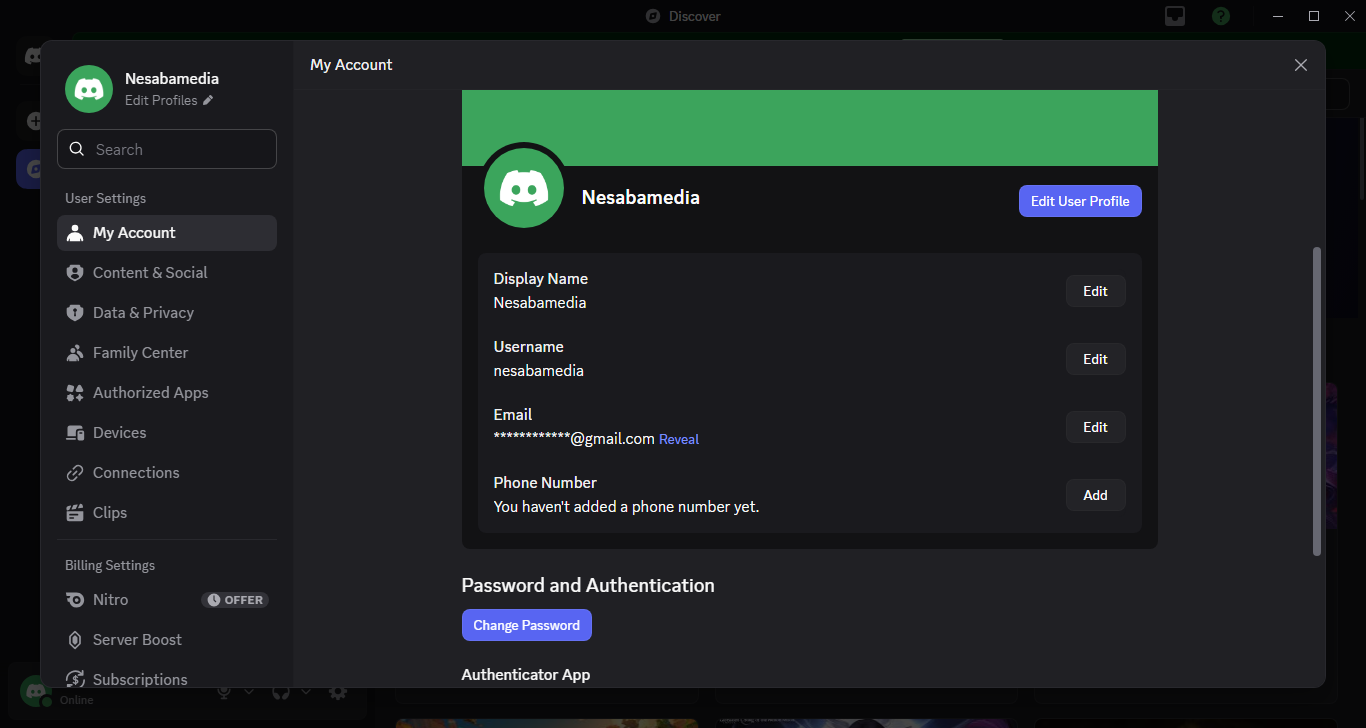Click the Help question mark icon
The height and width of the screenshot is (728, 1366).
tap(1220, 16)
